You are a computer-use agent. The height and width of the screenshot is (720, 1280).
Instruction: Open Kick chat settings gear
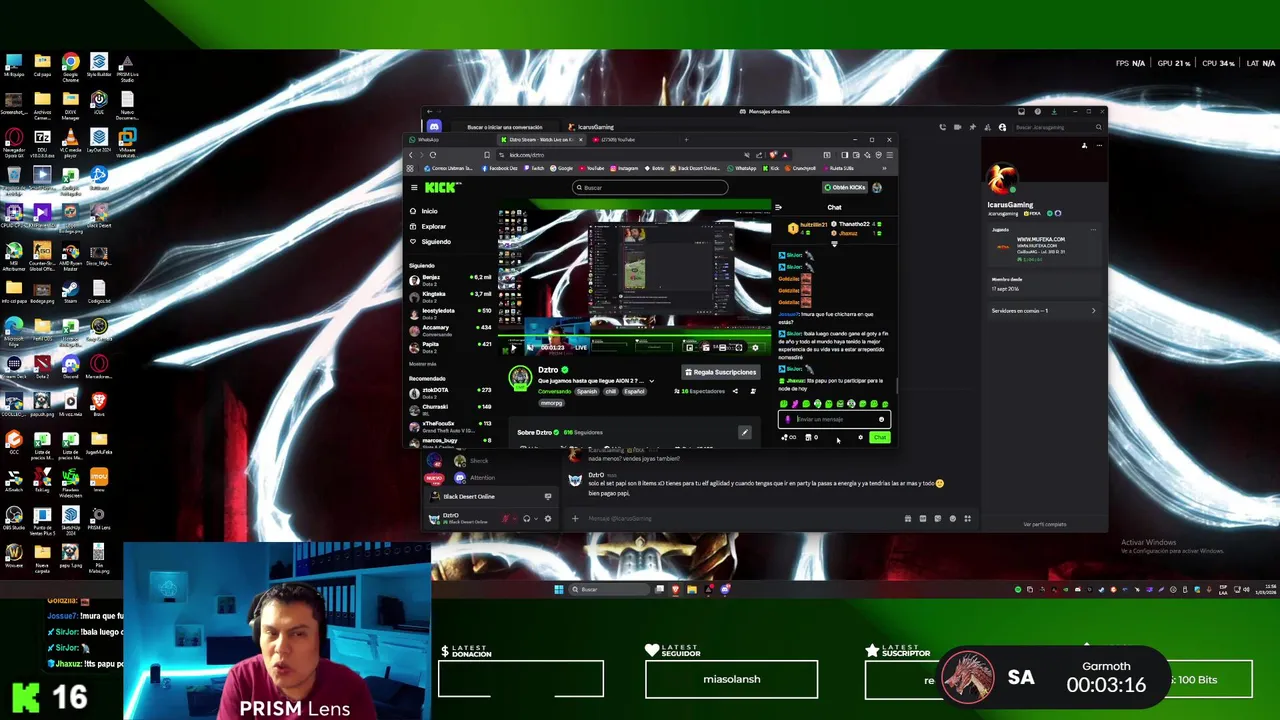pyautogui.click(x=860, y=437)
